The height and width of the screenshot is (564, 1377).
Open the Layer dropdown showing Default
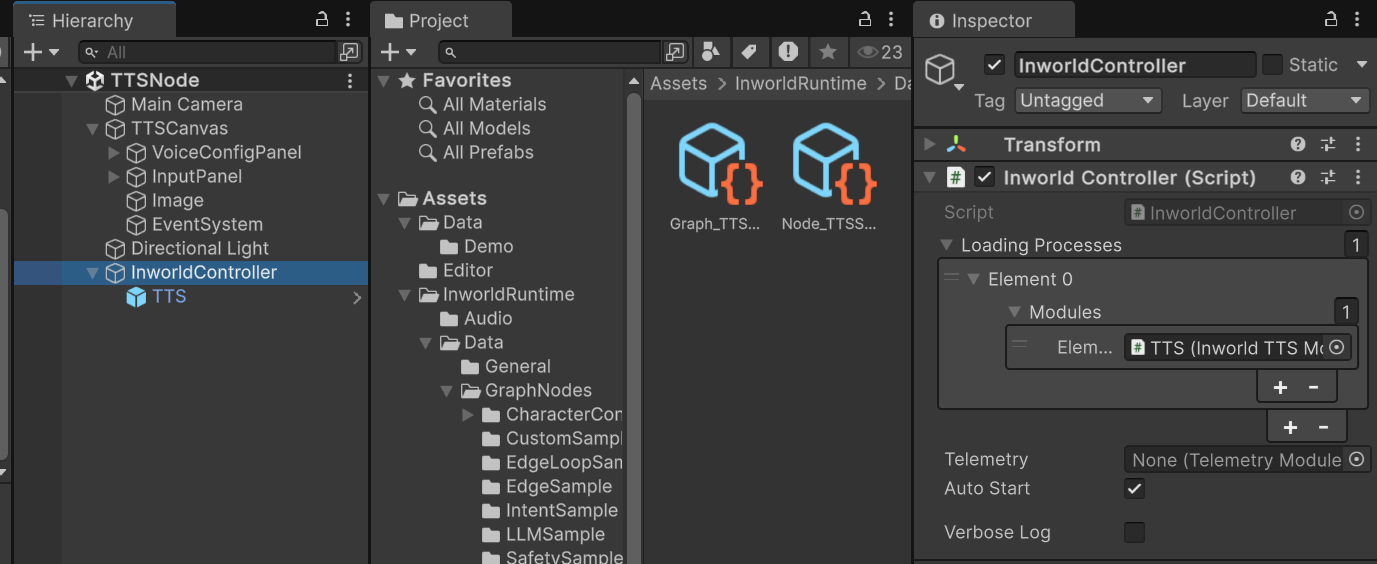pyautogui.click(x=1304, y=101)
